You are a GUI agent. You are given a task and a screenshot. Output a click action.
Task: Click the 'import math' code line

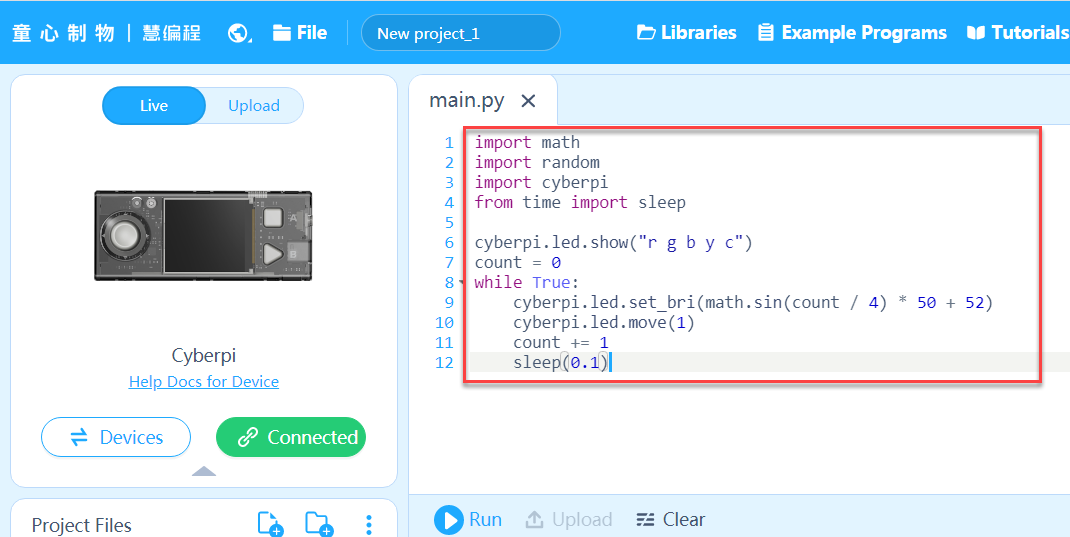click(x=527, y=143)
